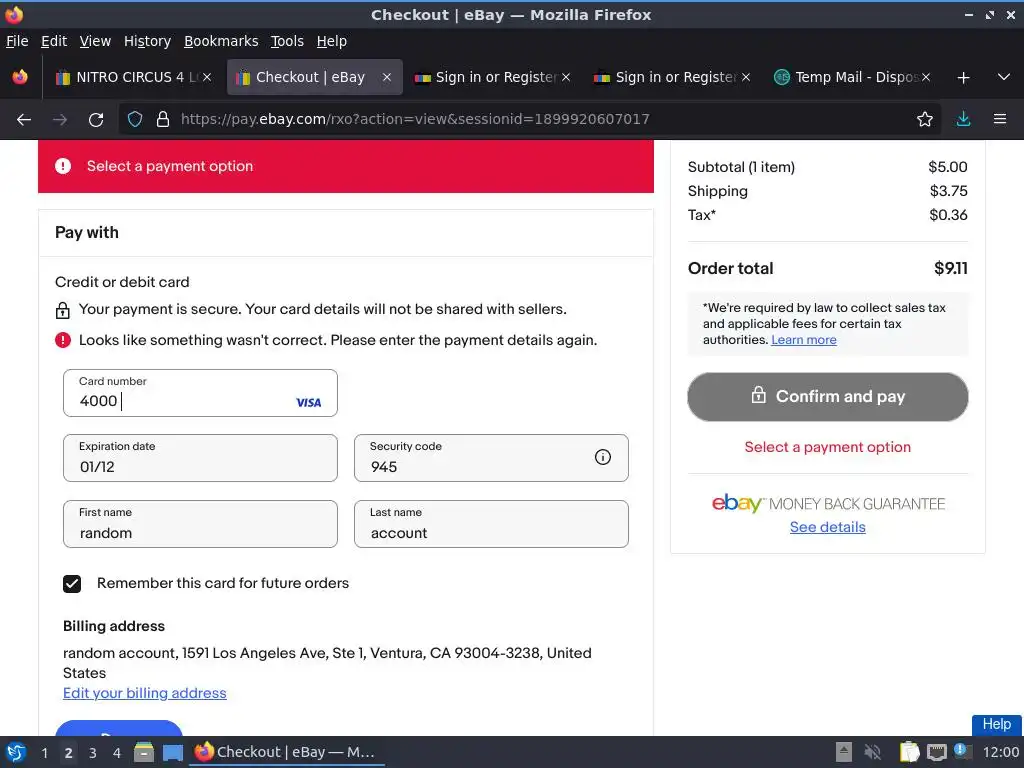
Task: Show security code info icon
Action: (x=602, y=457)
